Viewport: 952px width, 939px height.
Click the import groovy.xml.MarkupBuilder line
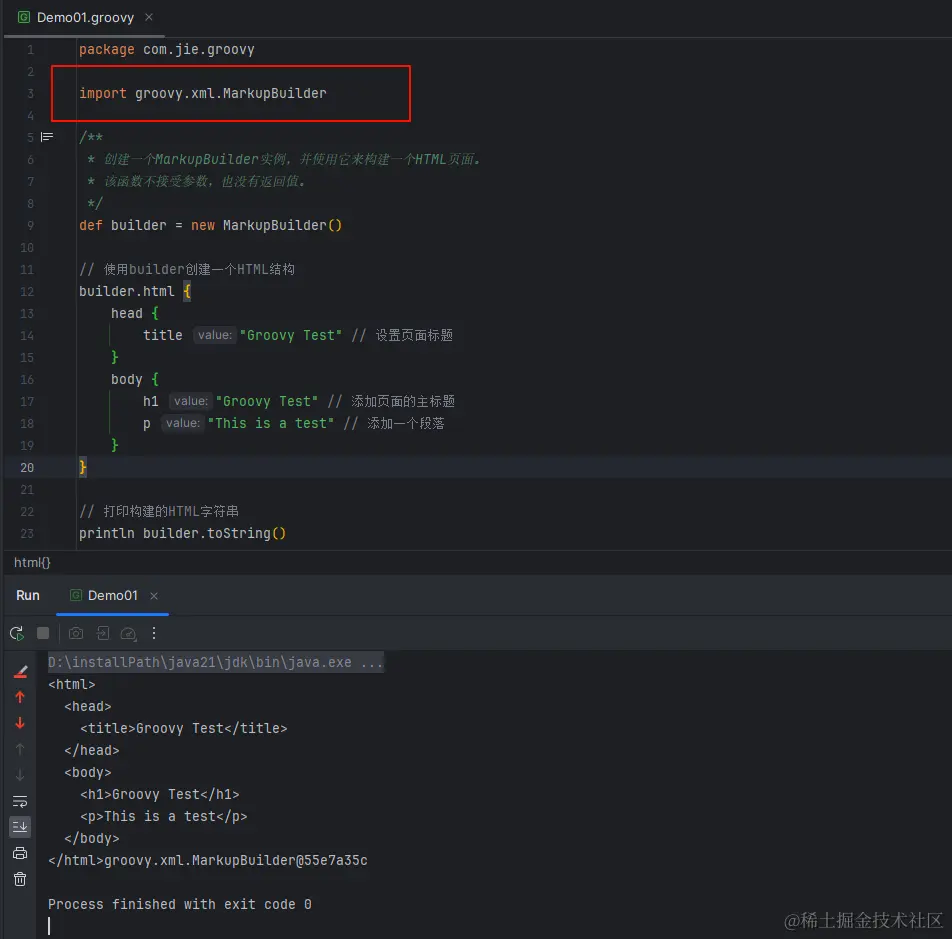[203, 93]
